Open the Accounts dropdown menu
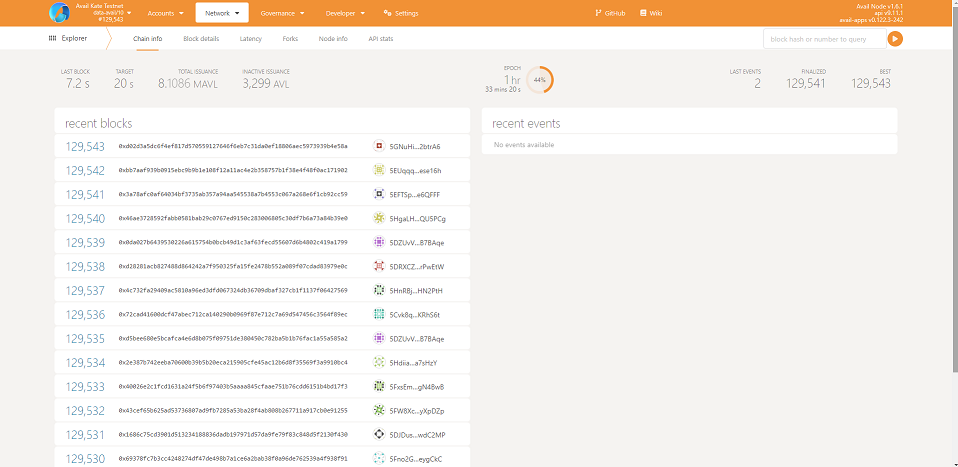 pyautogui.click(x=165, y=13)
